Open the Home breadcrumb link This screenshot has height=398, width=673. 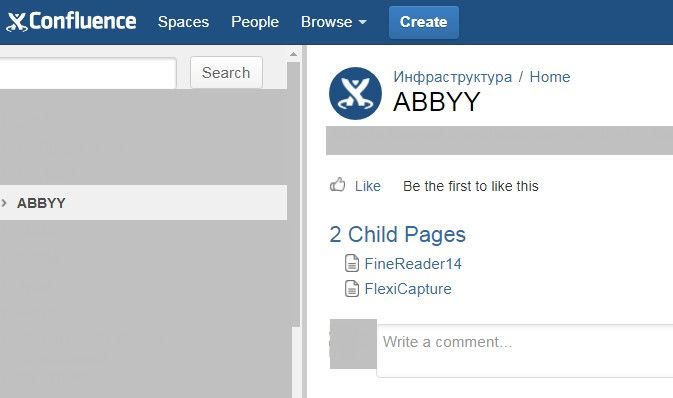click(550, 77)
